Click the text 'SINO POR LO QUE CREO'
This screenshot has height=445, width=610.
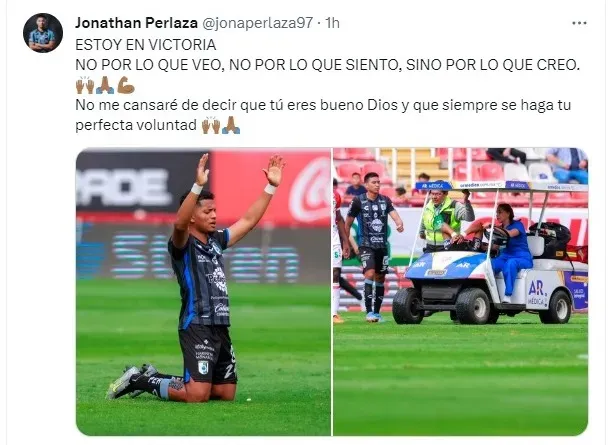[x=491, y=65]
